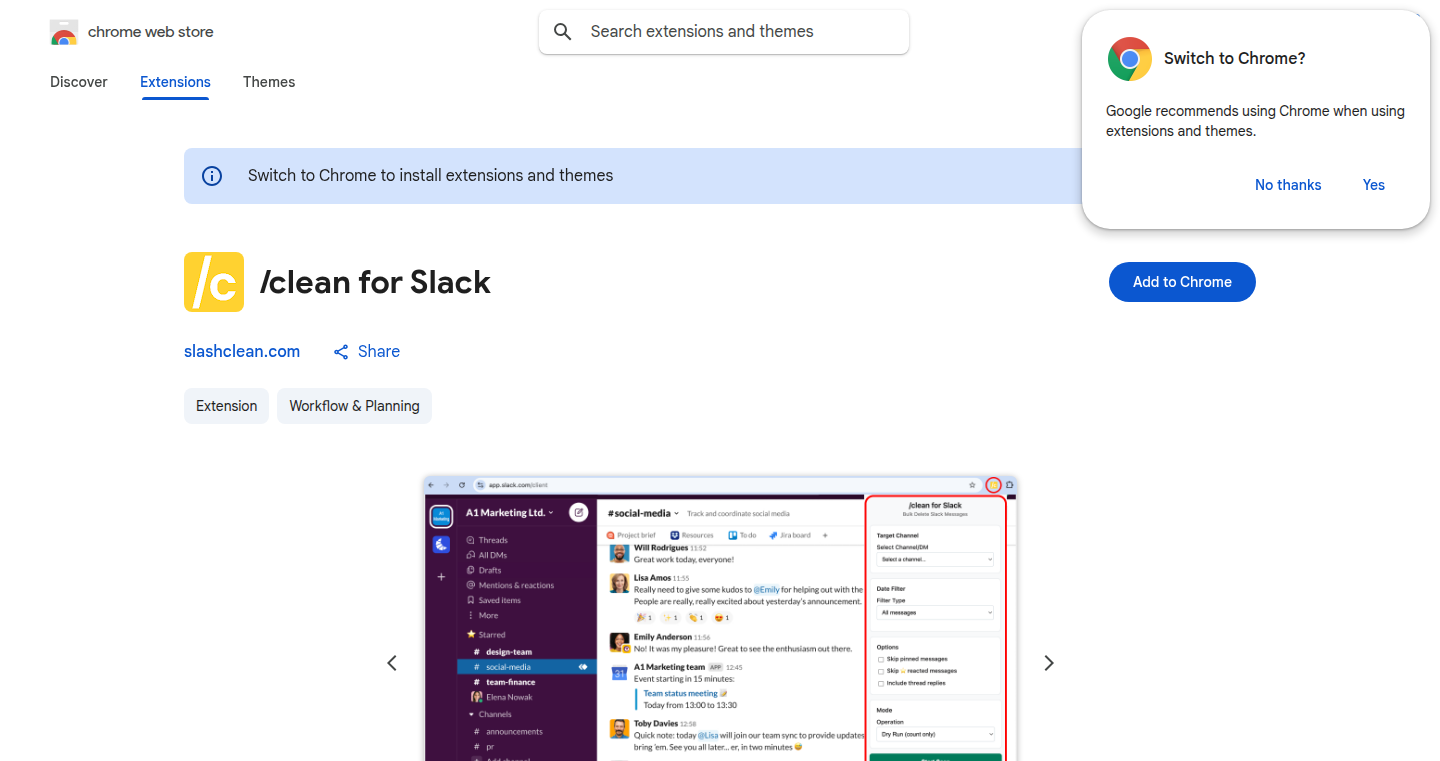Open the slashclean.com link
1440x761 pixels.
tap(242, 352)
